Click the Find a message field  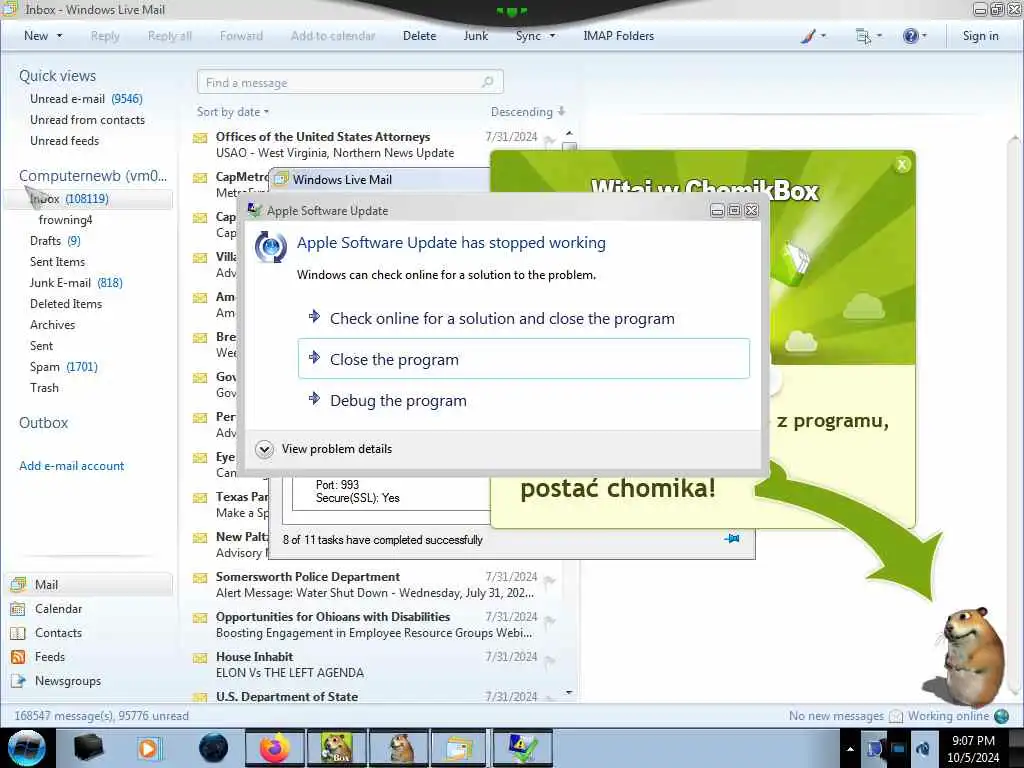(x=350, y=82)
